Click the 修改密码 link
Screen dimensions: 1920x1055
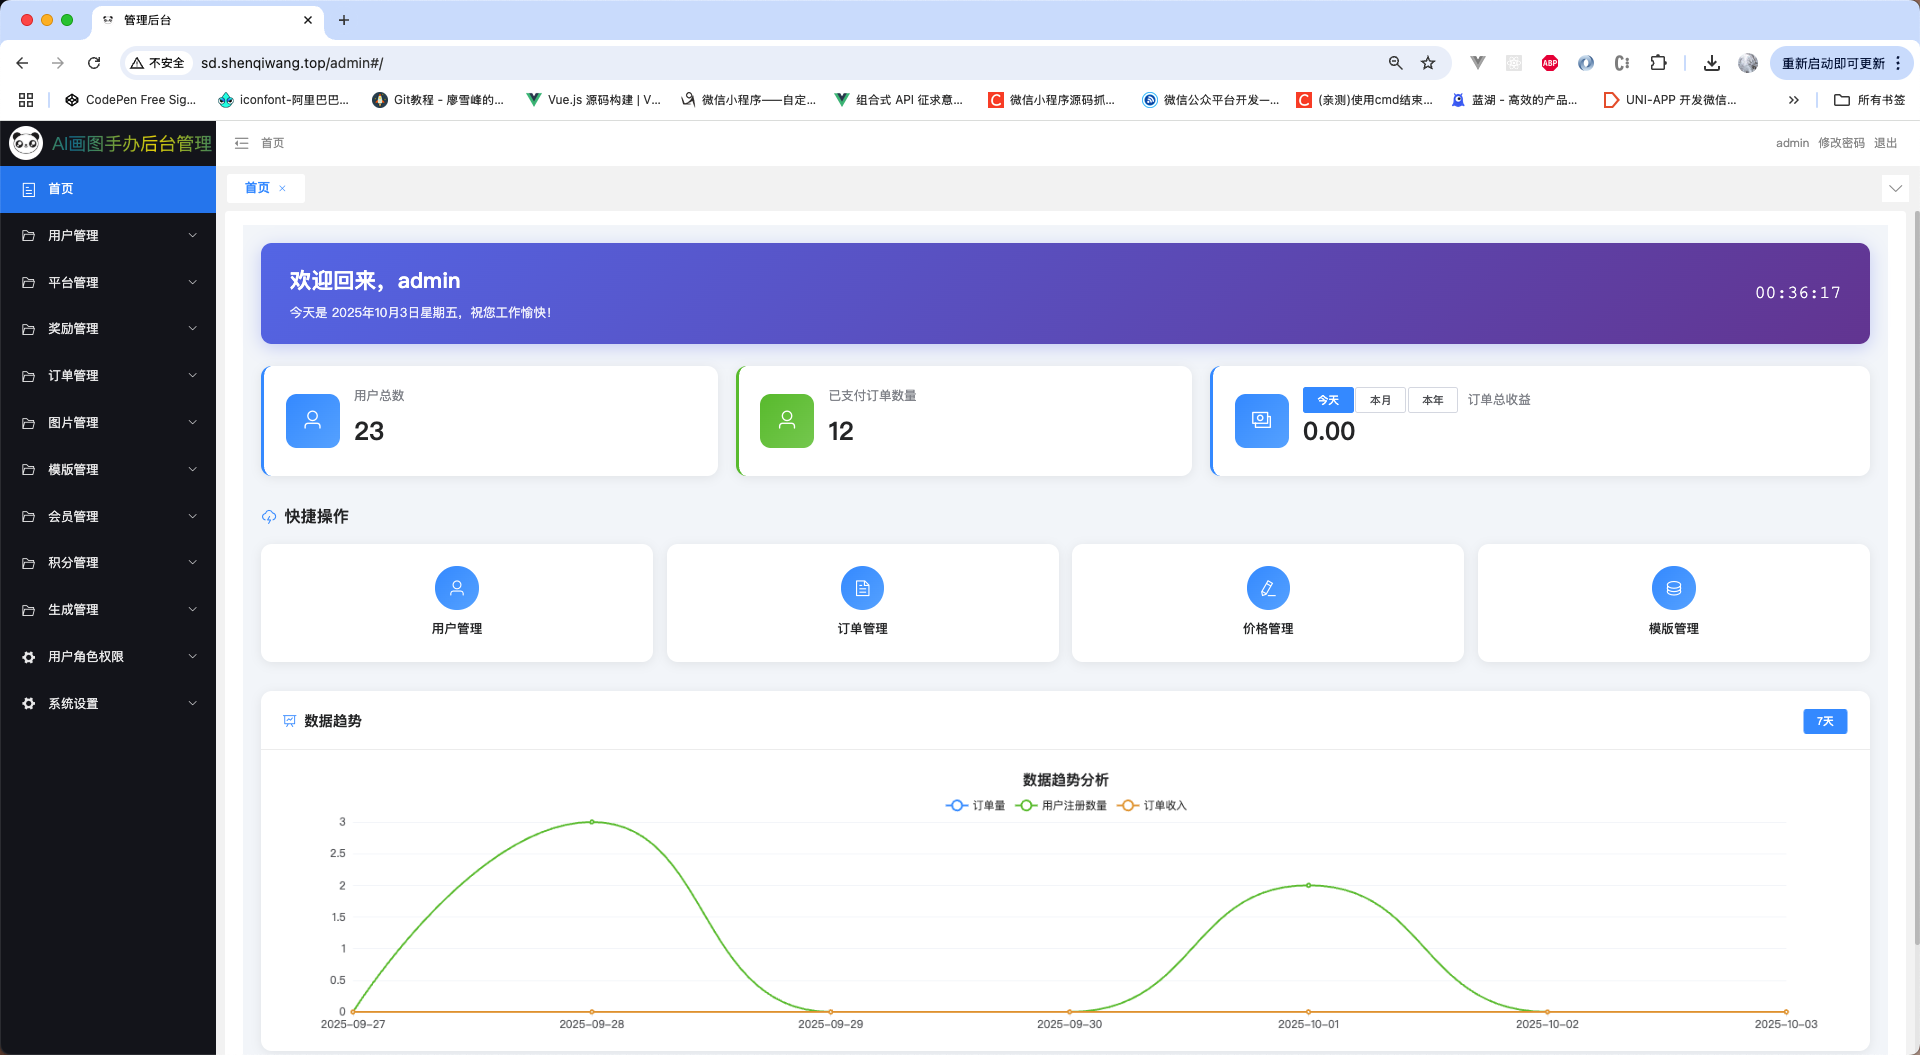coord(1841,143)
